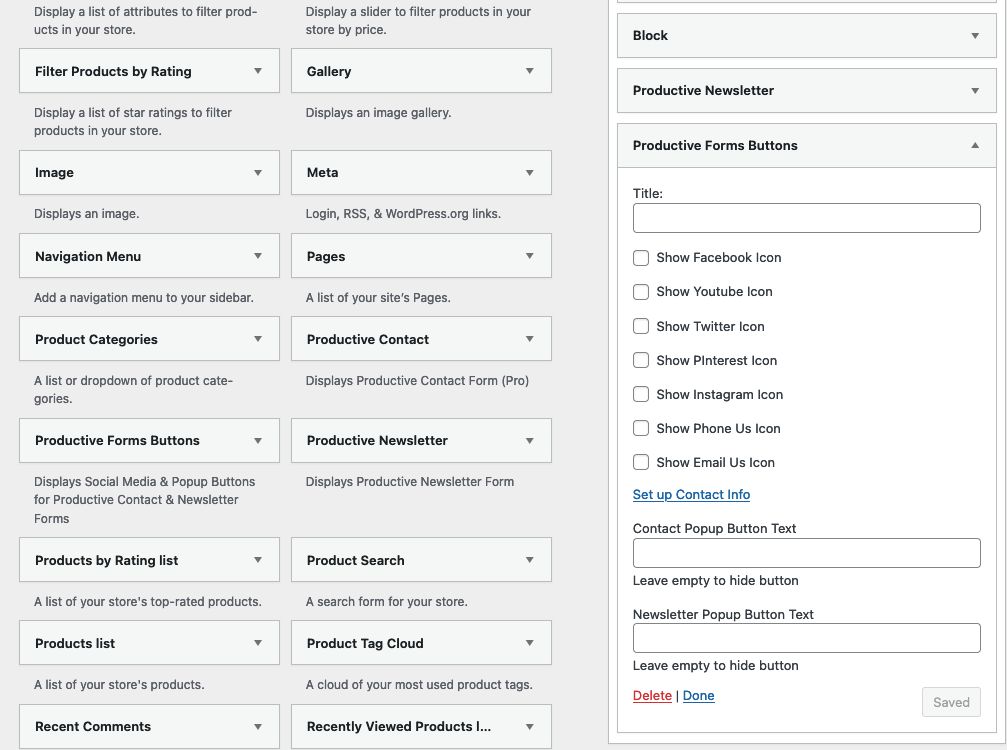Click the Set up Contact Info link
Viewport: 1007px width, 750px height.
click(x=691, y=494)
